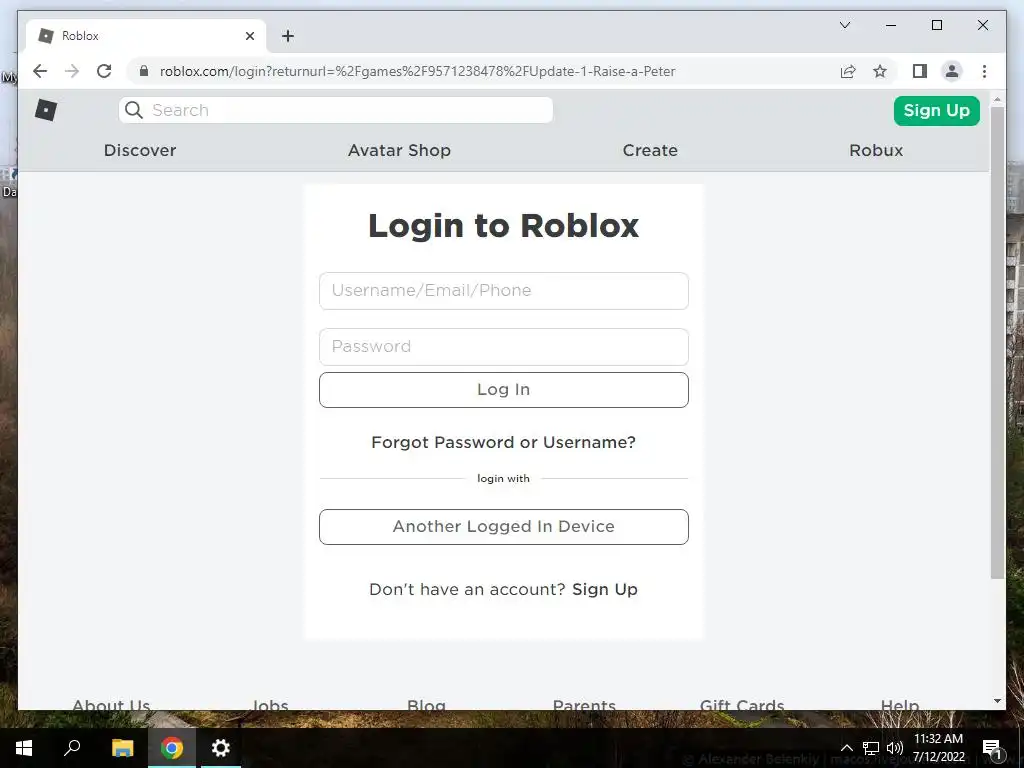Image resolution: width=1024 pixels, height=768 pixels.
Task: Click the padlock site info icon
Action: click(x=144, y=71)
